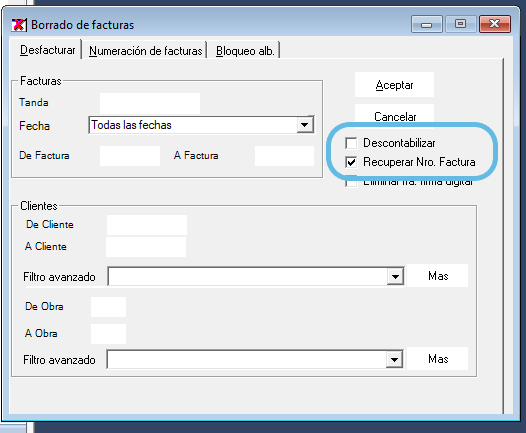Toggle the Eliminar fra. firma digital checkbox
Viewport: 526px width, 433px height.
pyautogui.click(x=351, y=181)
